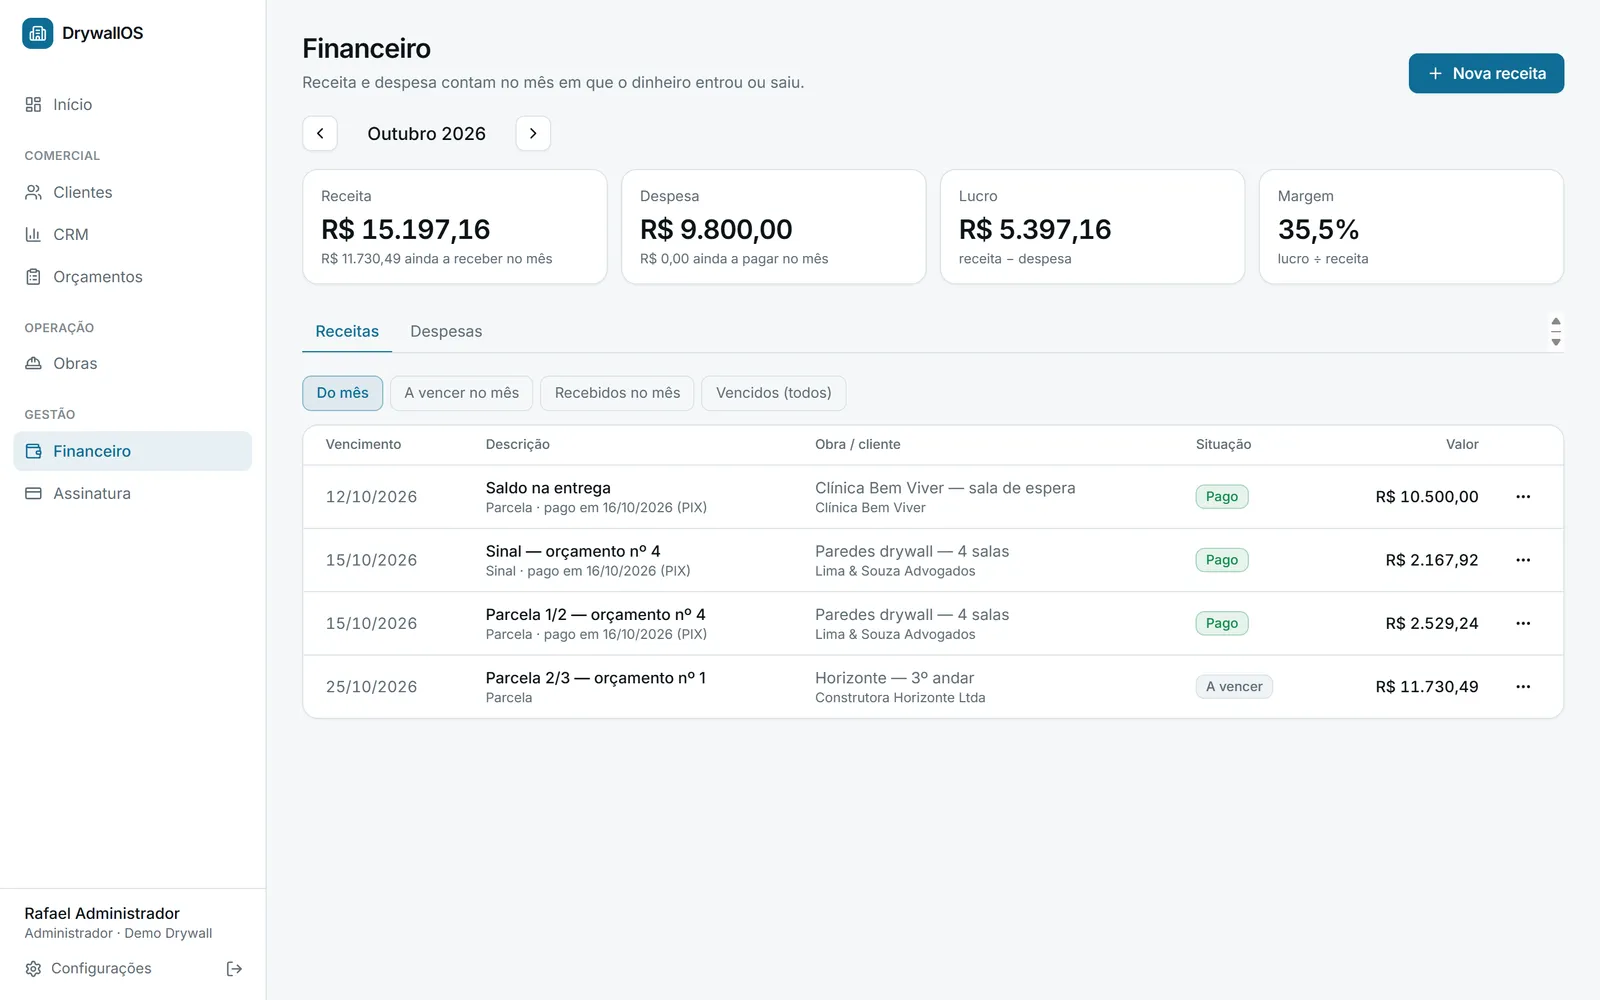Image resolution: width=1600 pixels, height=1000 pixels.
Task: Click date 12/10/2026
Action: [371, 497]
